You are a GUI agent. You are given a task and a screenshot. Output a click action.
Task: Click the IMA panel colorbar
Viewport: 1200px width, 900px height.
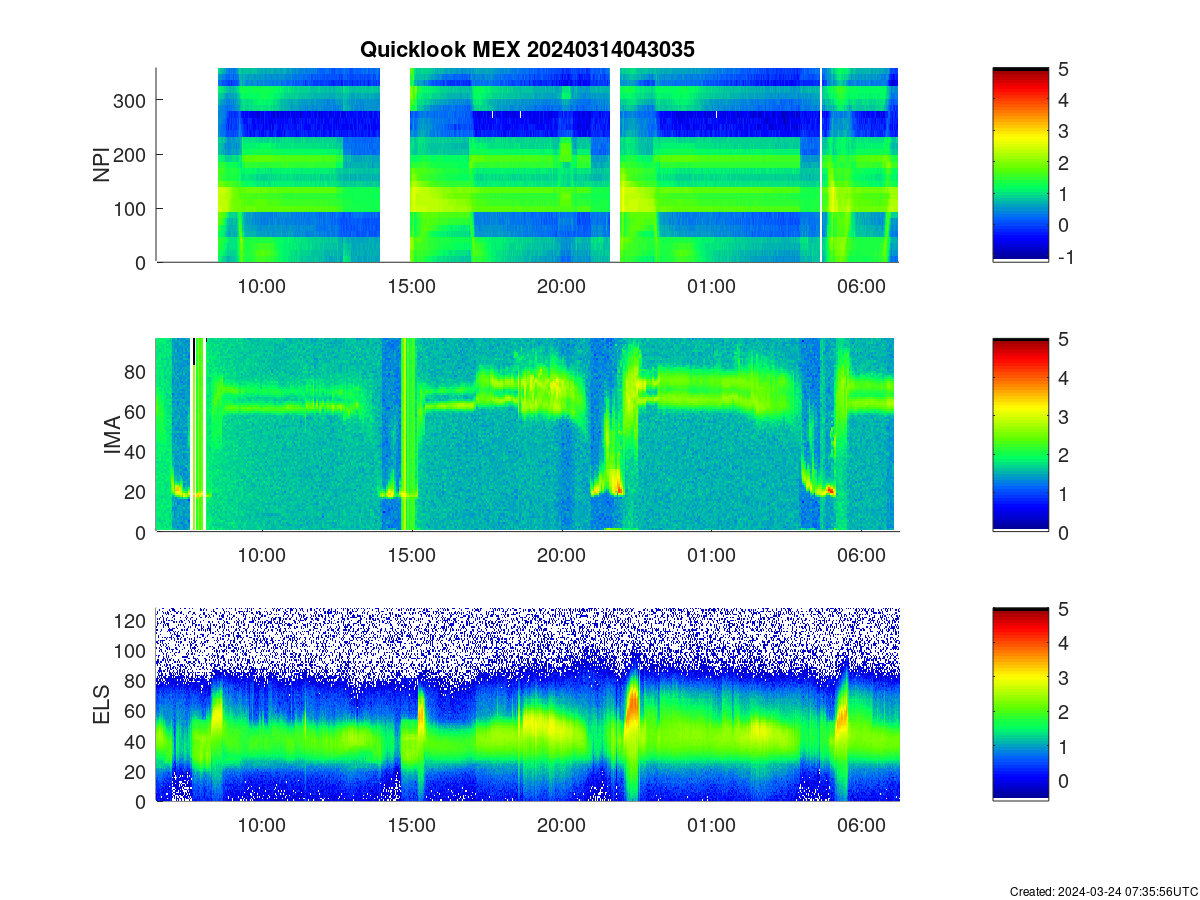(1021, 435)
